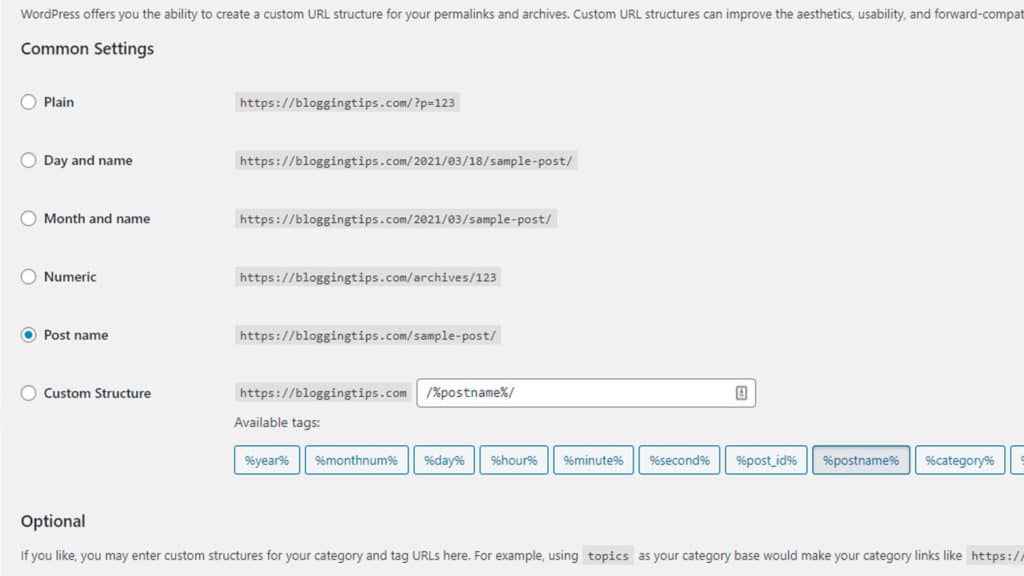
Task: Click the custom structure input field
Action: [x=586, y=393]
